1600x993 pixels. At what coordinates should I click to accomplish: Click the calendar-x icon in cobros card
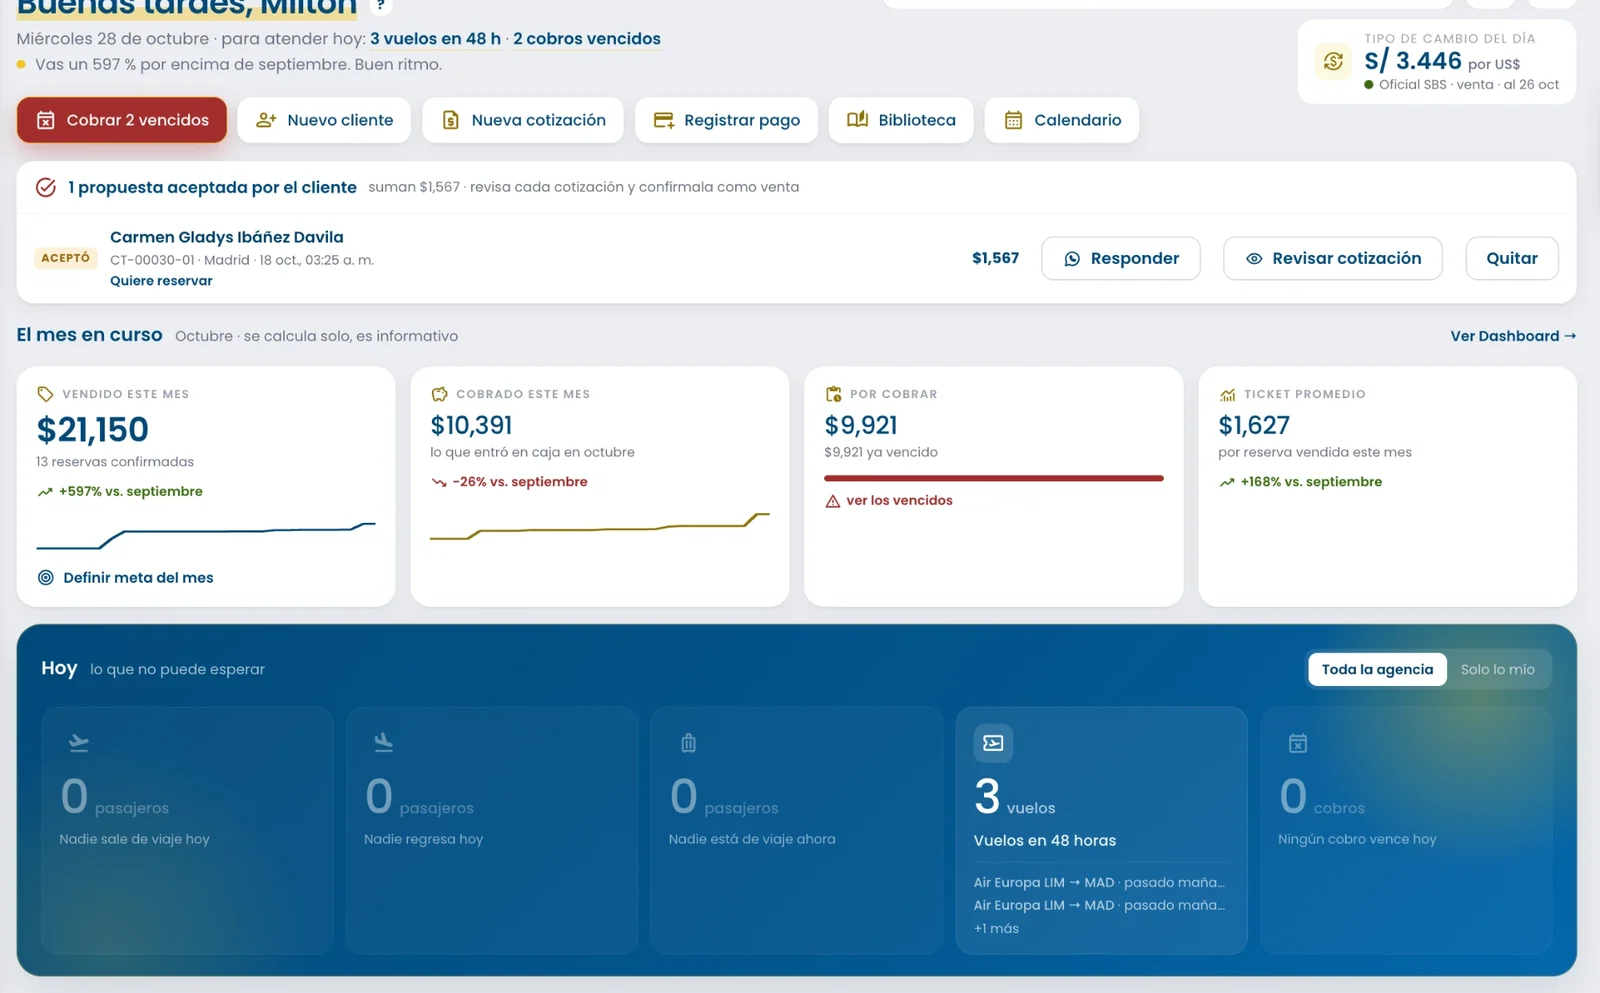1298,743
